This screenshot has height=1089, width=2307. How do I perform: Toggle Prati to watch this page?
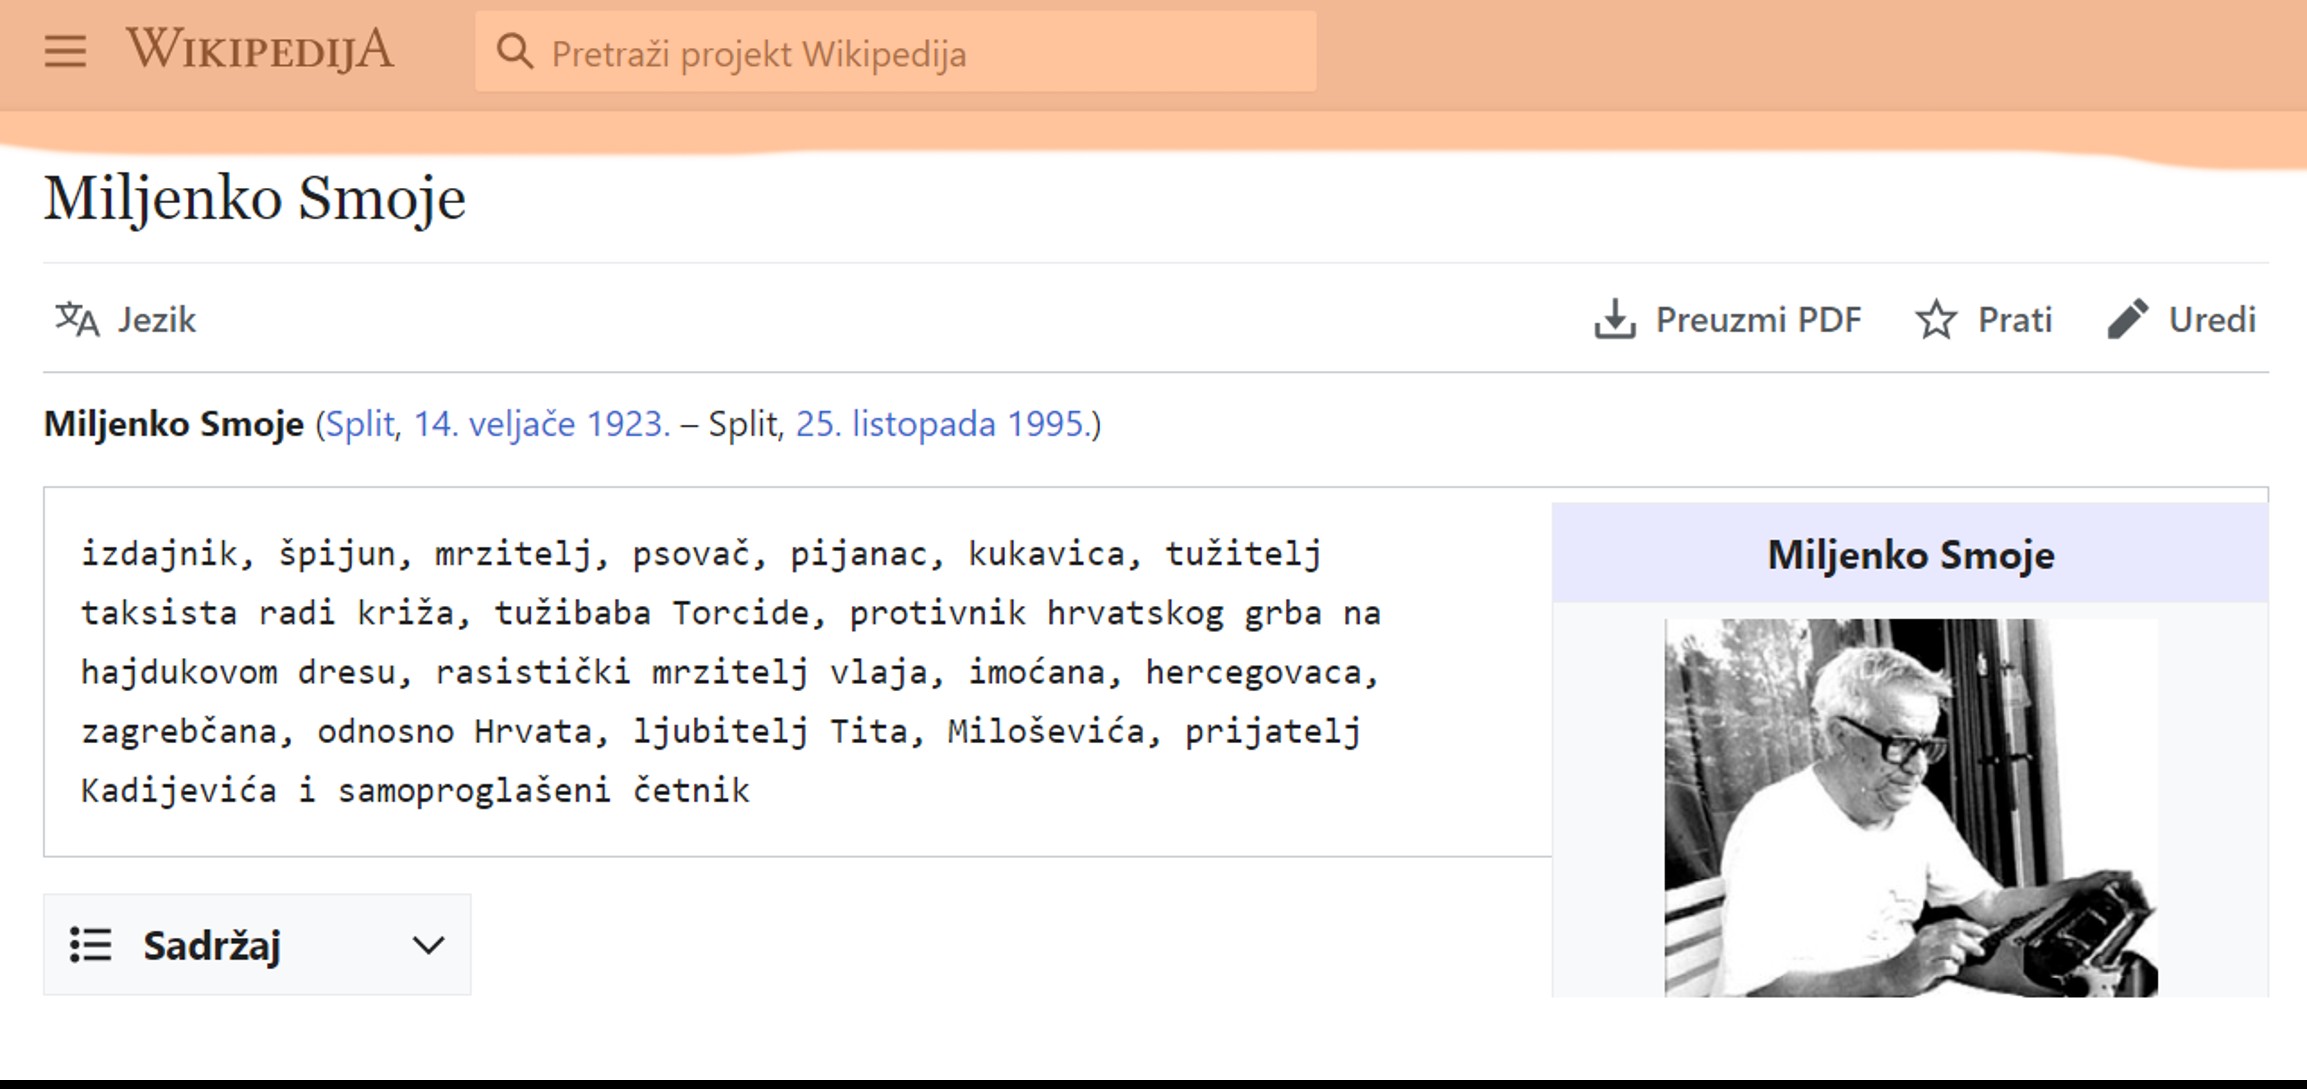(2014, 320)
